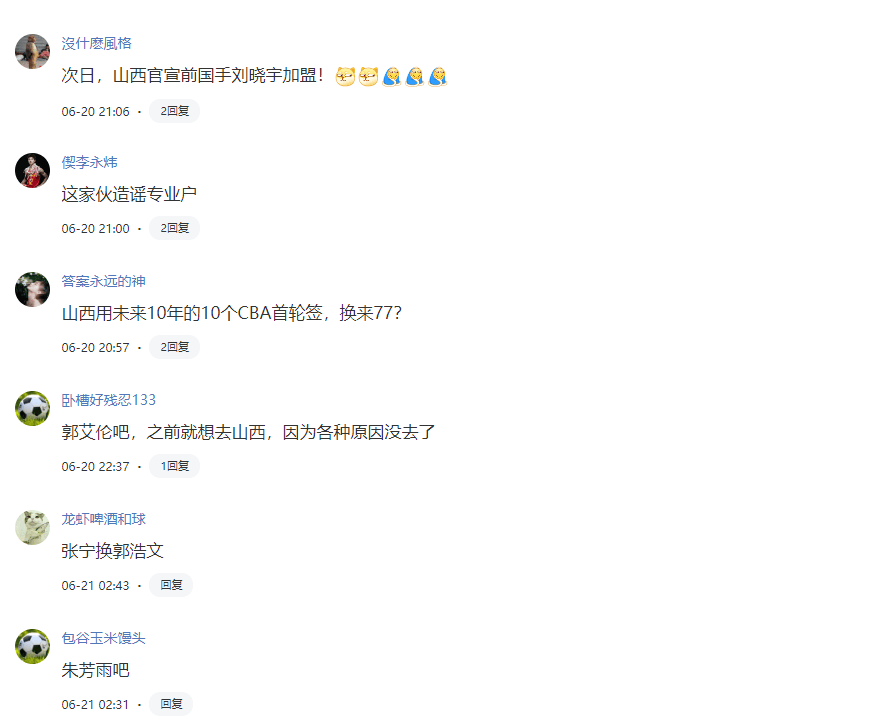Reply to 朱芳雨吧 comment
This screenshot has height=720, width=878.
[171, 704]
